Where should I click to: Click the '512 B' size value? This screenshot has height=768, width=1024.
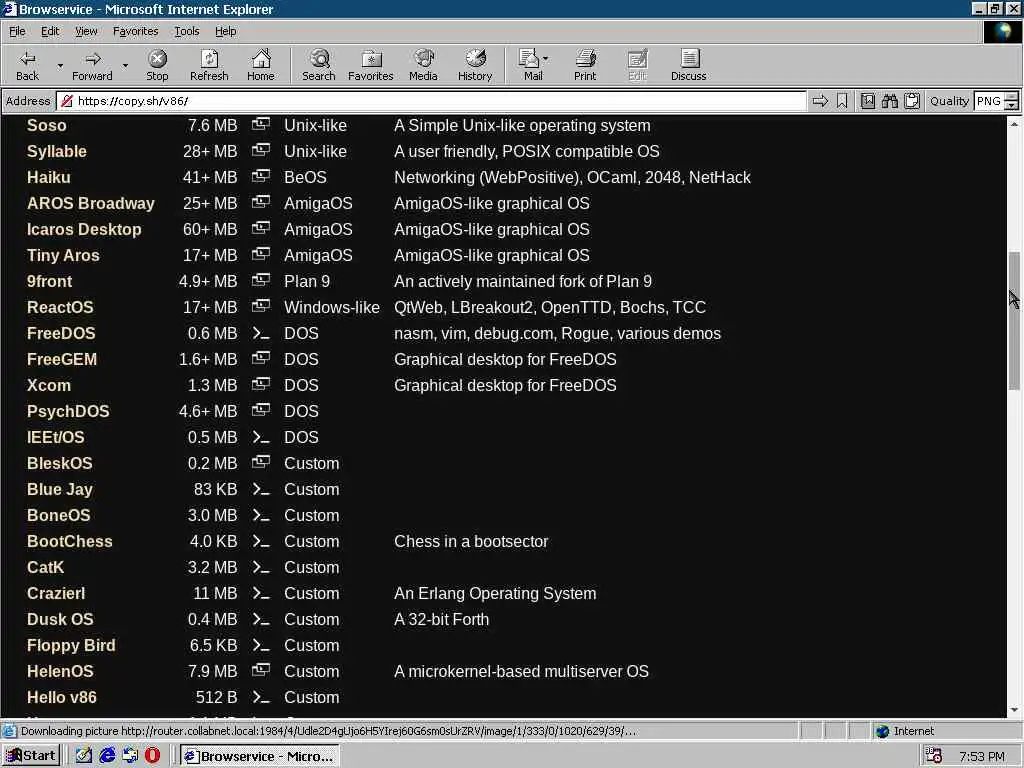(x=216, y=697)
